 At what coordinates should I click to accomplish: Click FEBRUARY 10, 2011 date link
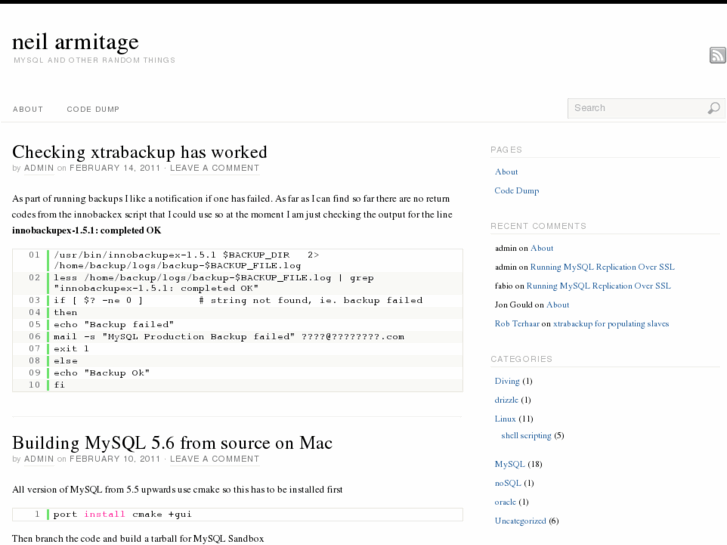(115, 459)
